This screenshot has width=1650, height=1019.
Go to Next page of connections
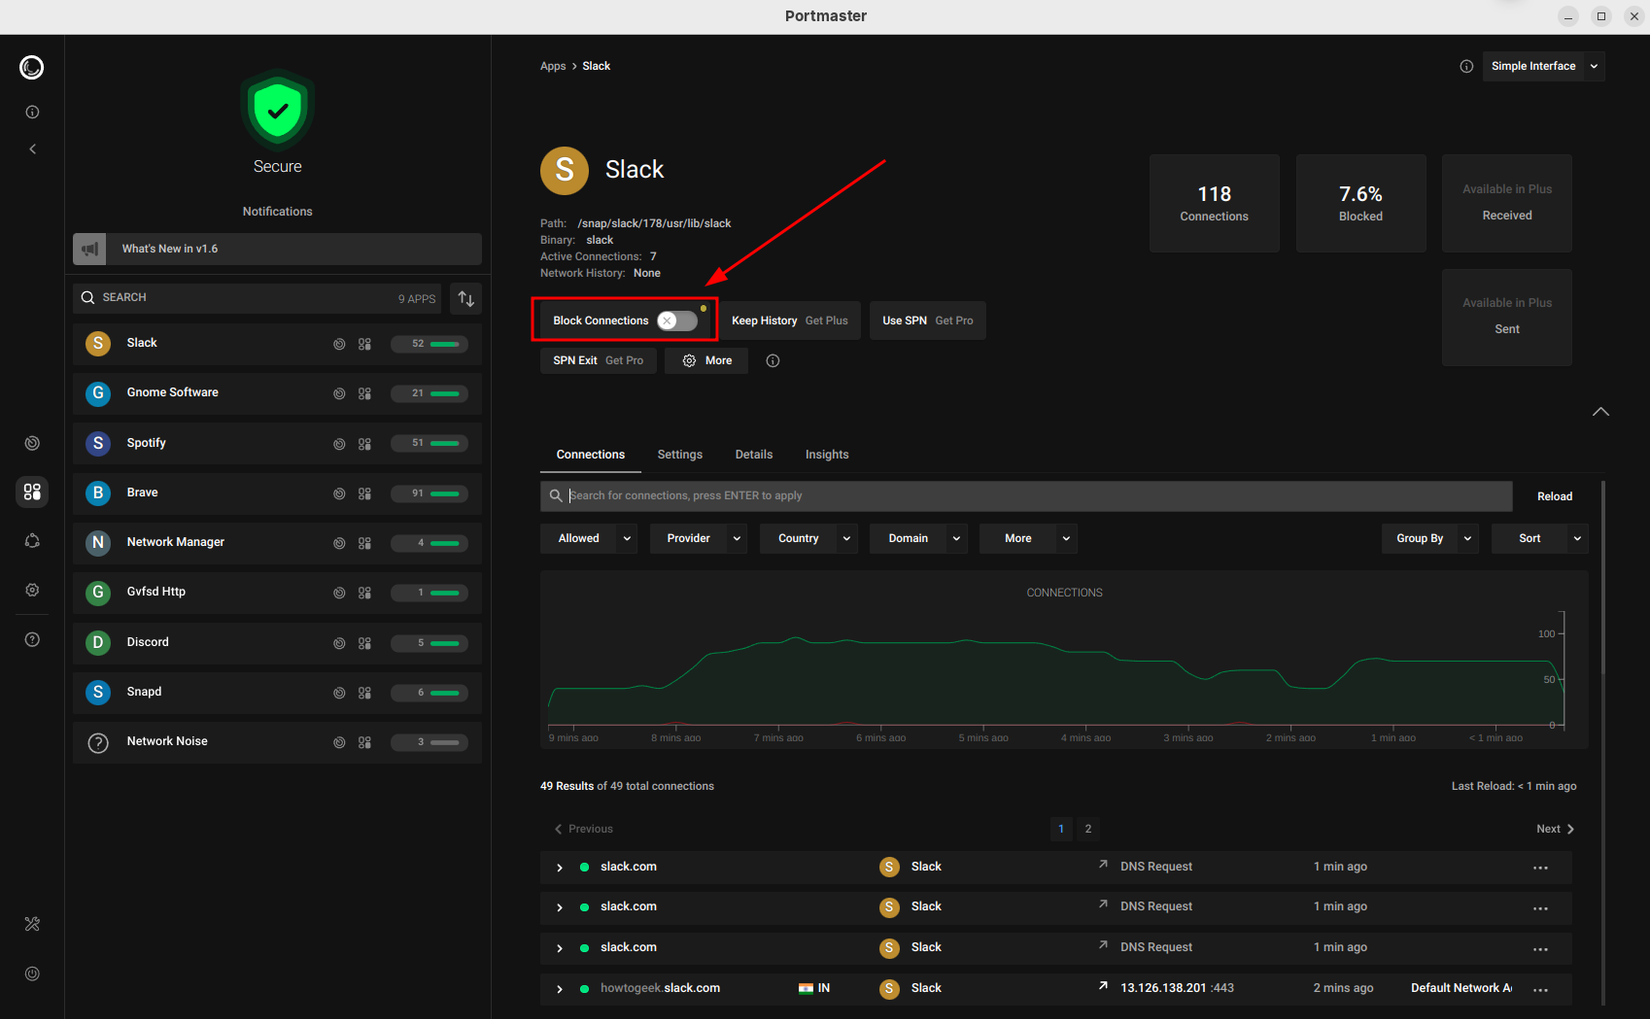[1555, 829]
